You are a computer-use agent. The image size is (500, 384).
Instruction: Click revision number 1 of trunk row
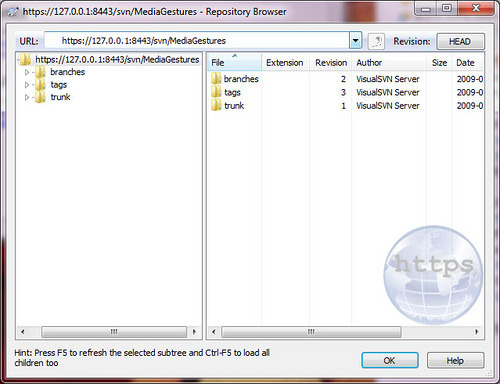tap(343, 106)
